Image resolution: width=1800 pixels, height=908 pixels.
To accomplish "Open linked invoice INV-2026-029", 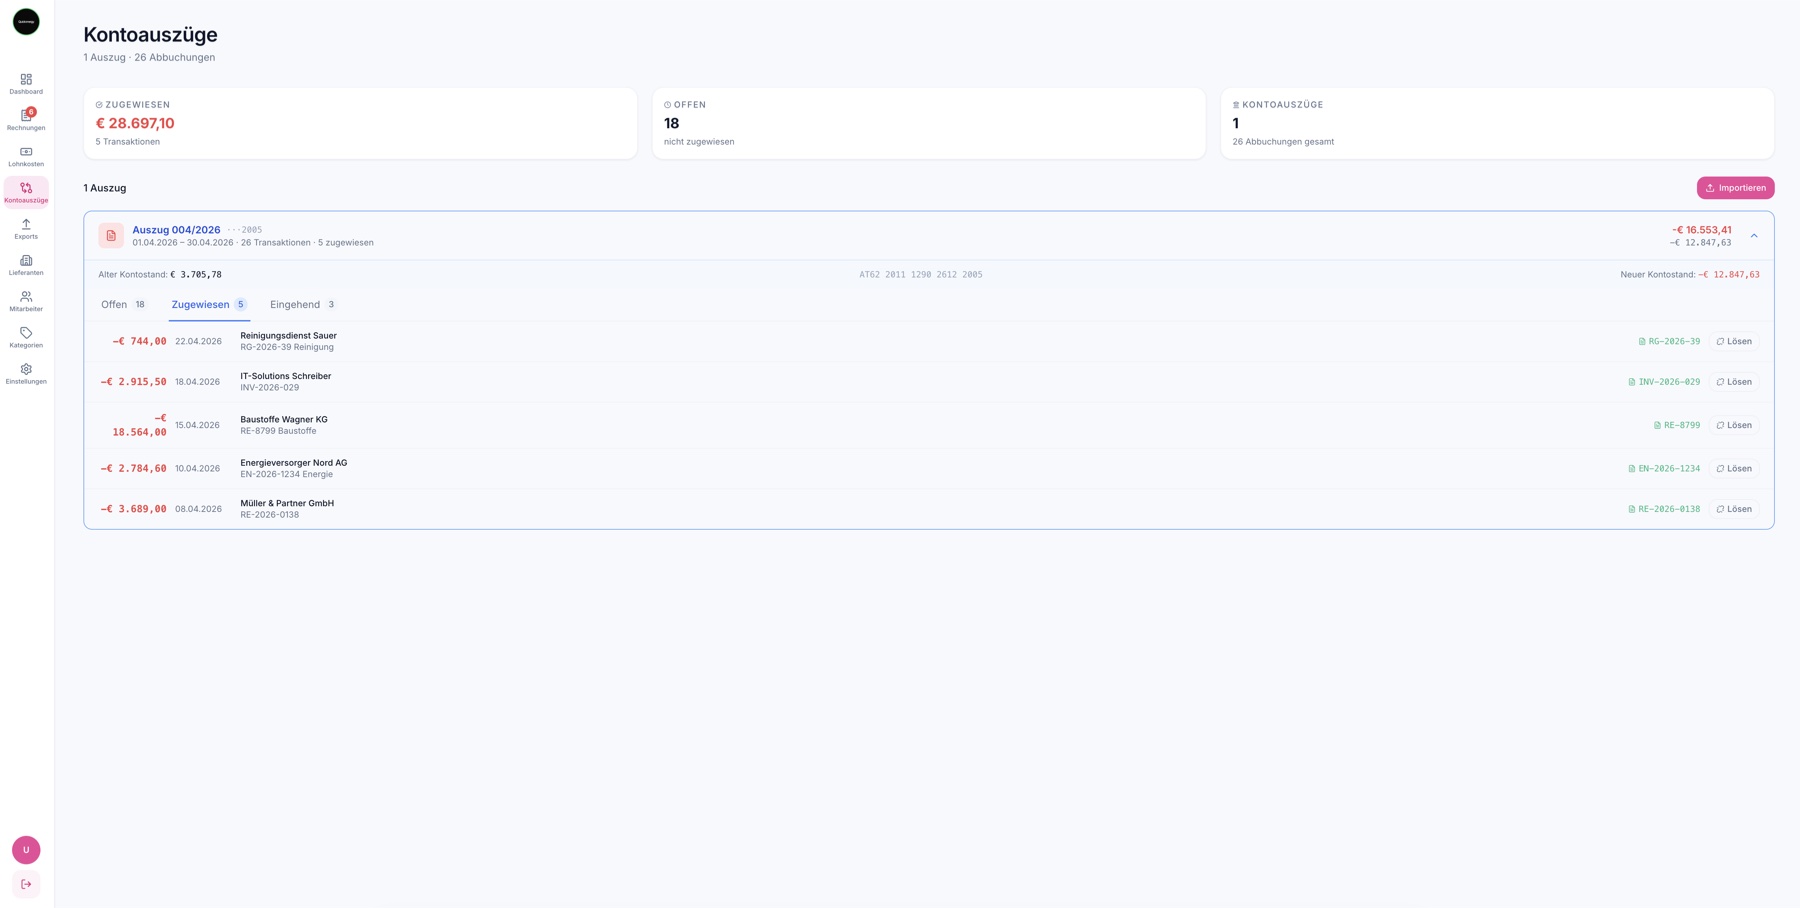I will (1664, 382).
